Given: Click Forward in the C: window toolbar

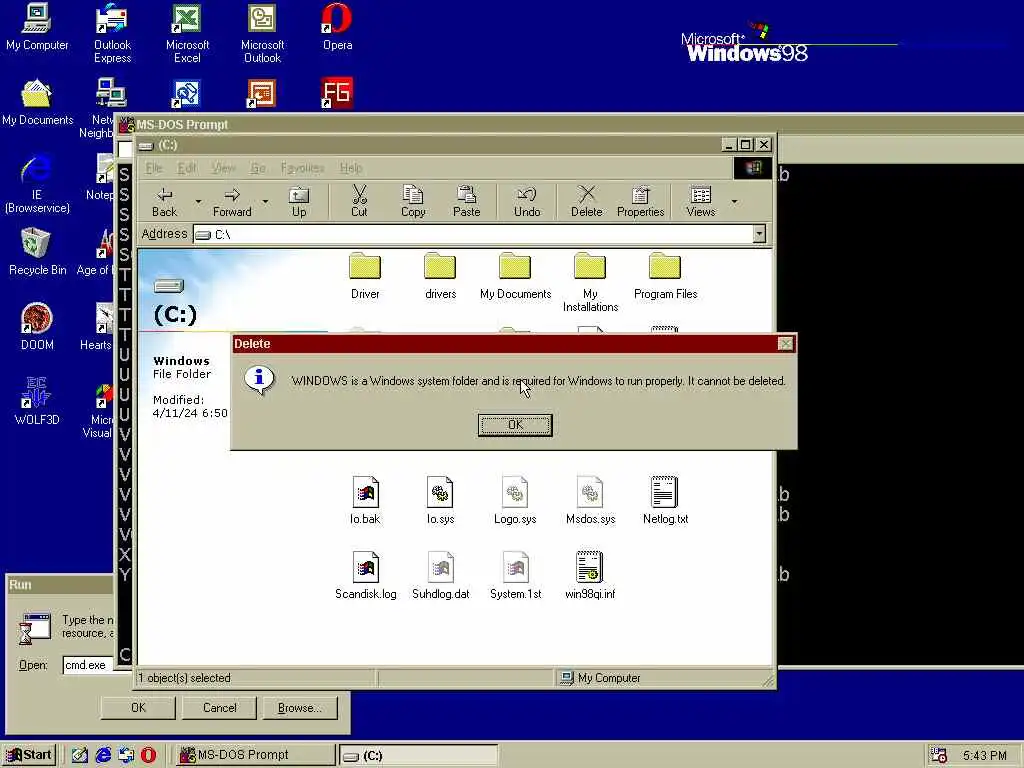Looking at the screenshot, I should pos(232,202).
